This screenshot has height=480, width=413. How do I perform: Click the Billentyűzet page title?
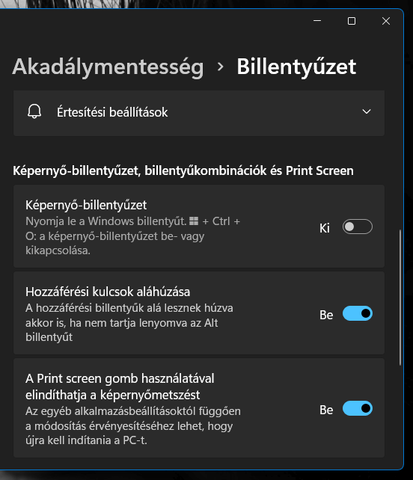pos(296,67)
